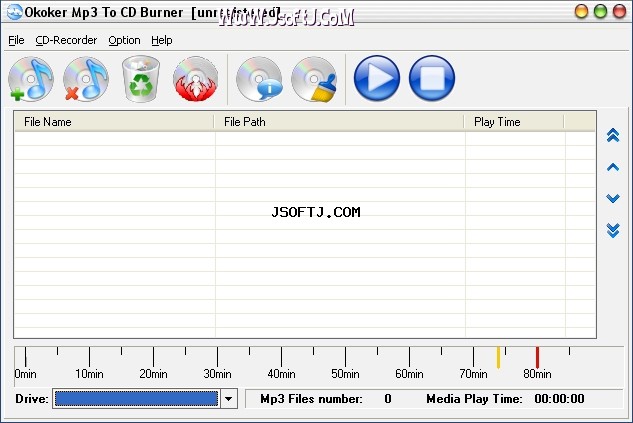The width and height of the screenshot is (633, 423).
Task: Click the Mp3 Files number label
Action: [311, 399]
